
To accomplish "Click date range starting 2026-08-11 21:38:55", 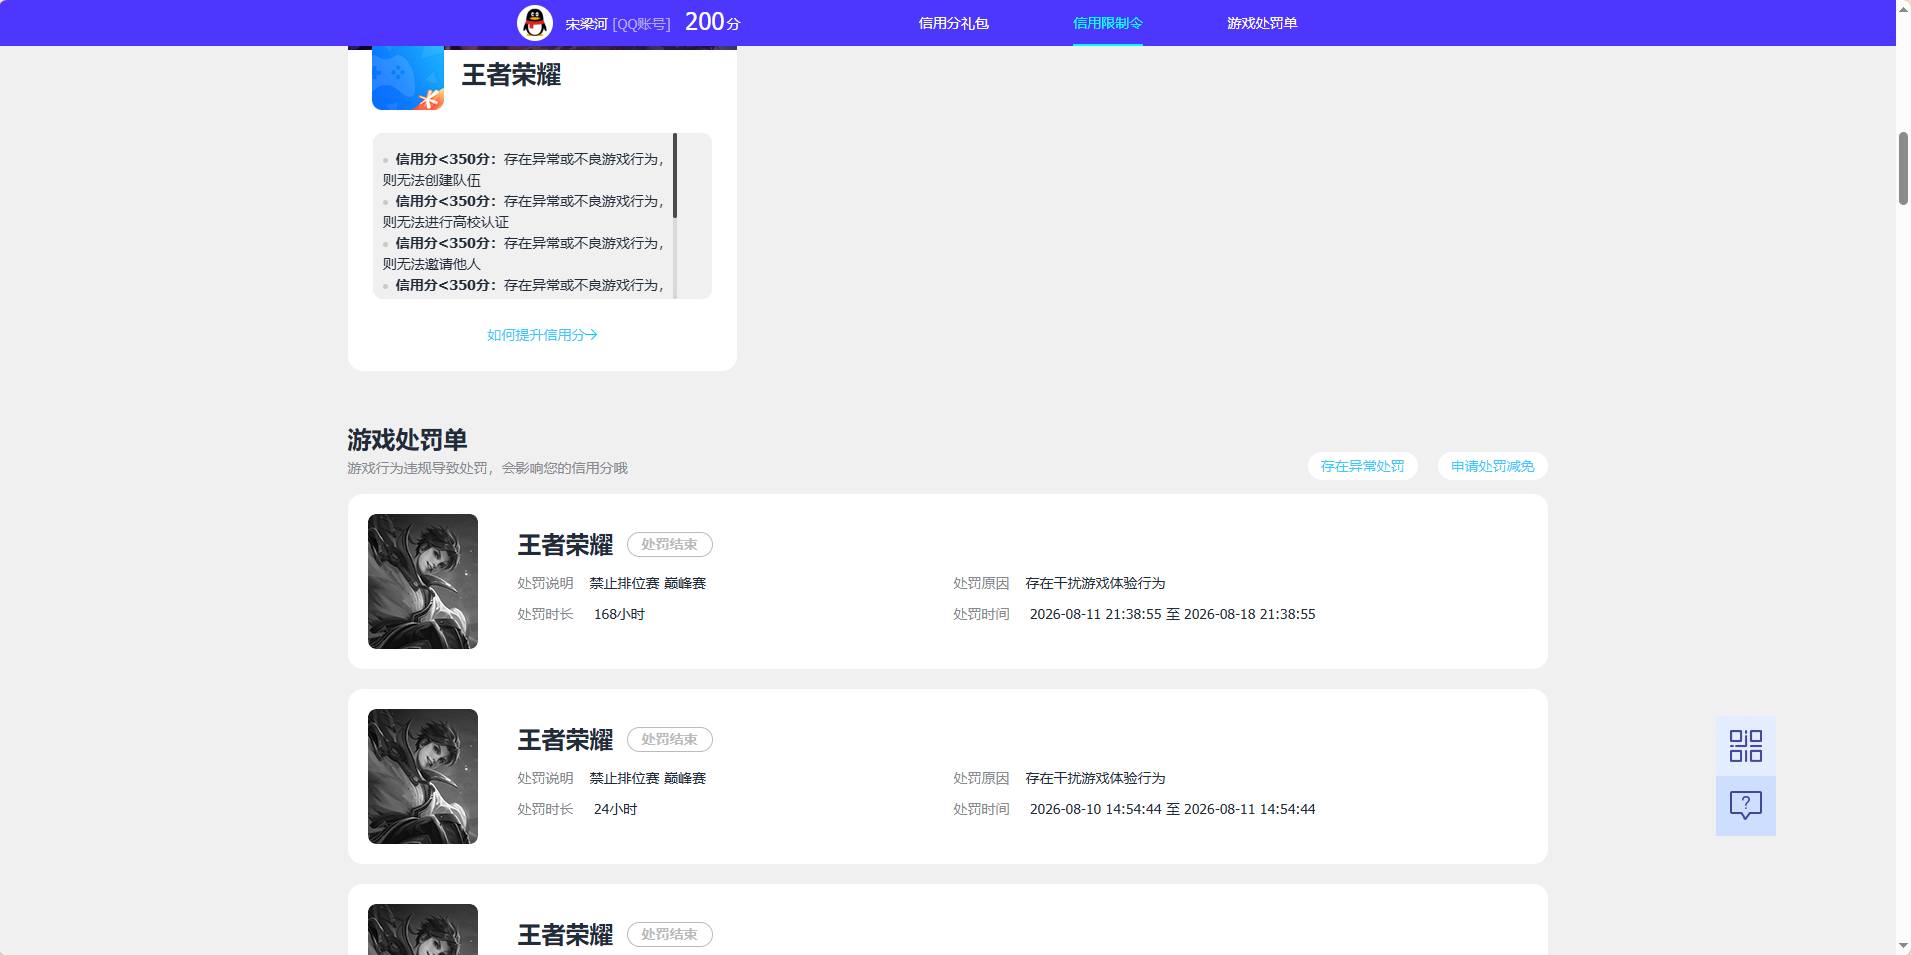I will [1172, 614].
